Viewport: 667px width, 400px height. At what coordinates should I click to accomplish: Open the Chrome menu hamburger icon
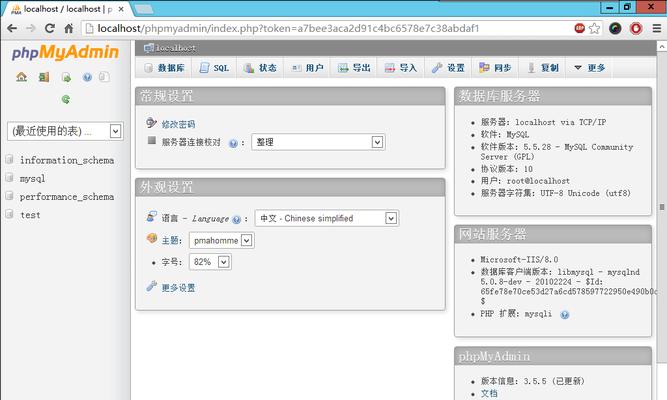coord(656,29)
